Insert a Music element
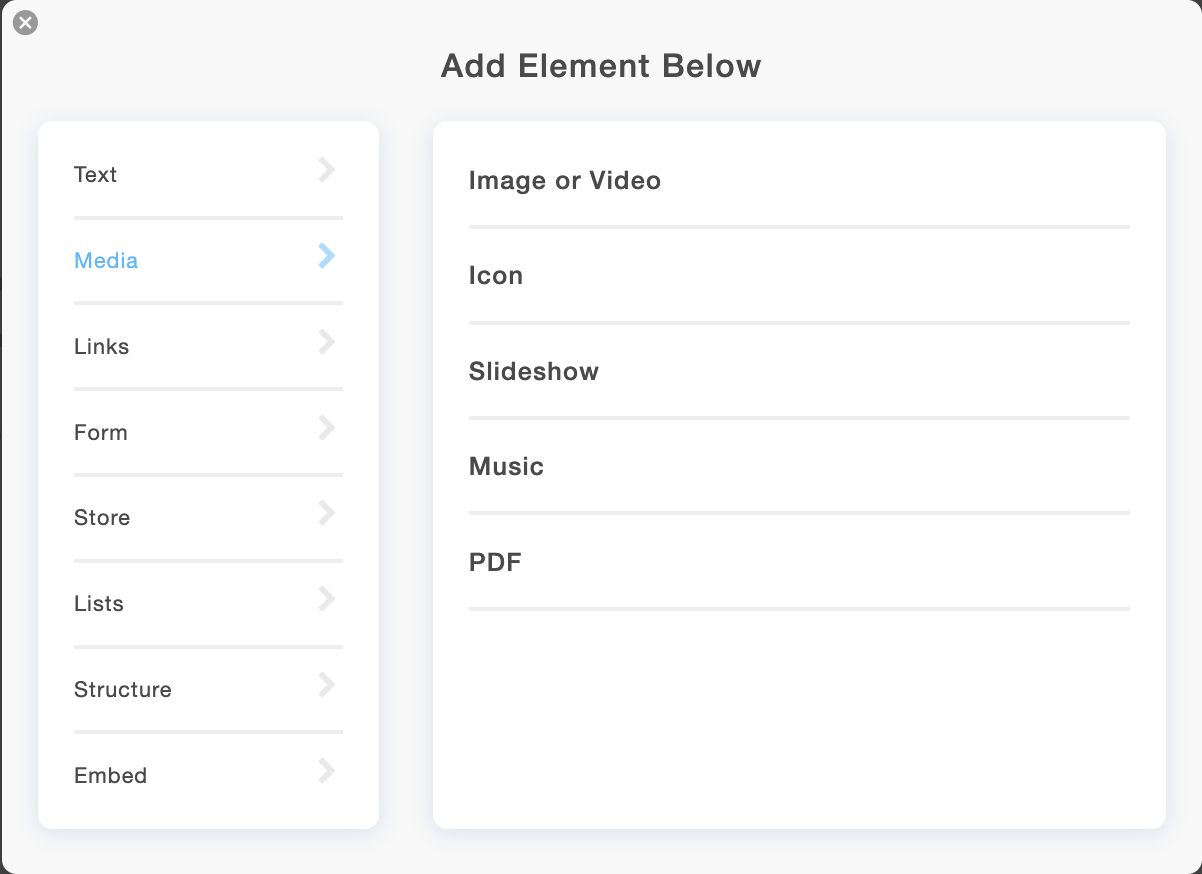 (x=507, y=467)
